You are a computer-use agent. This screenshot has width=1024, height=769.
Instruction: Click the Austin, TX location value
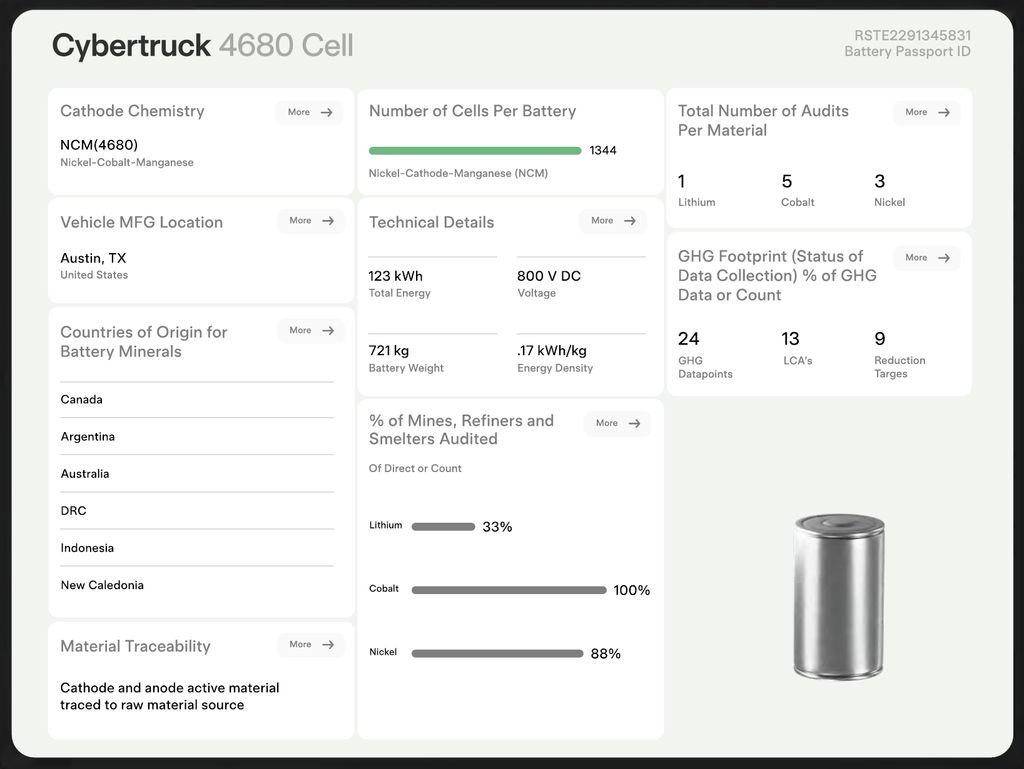pyautogui.click(x=93, y=259)
